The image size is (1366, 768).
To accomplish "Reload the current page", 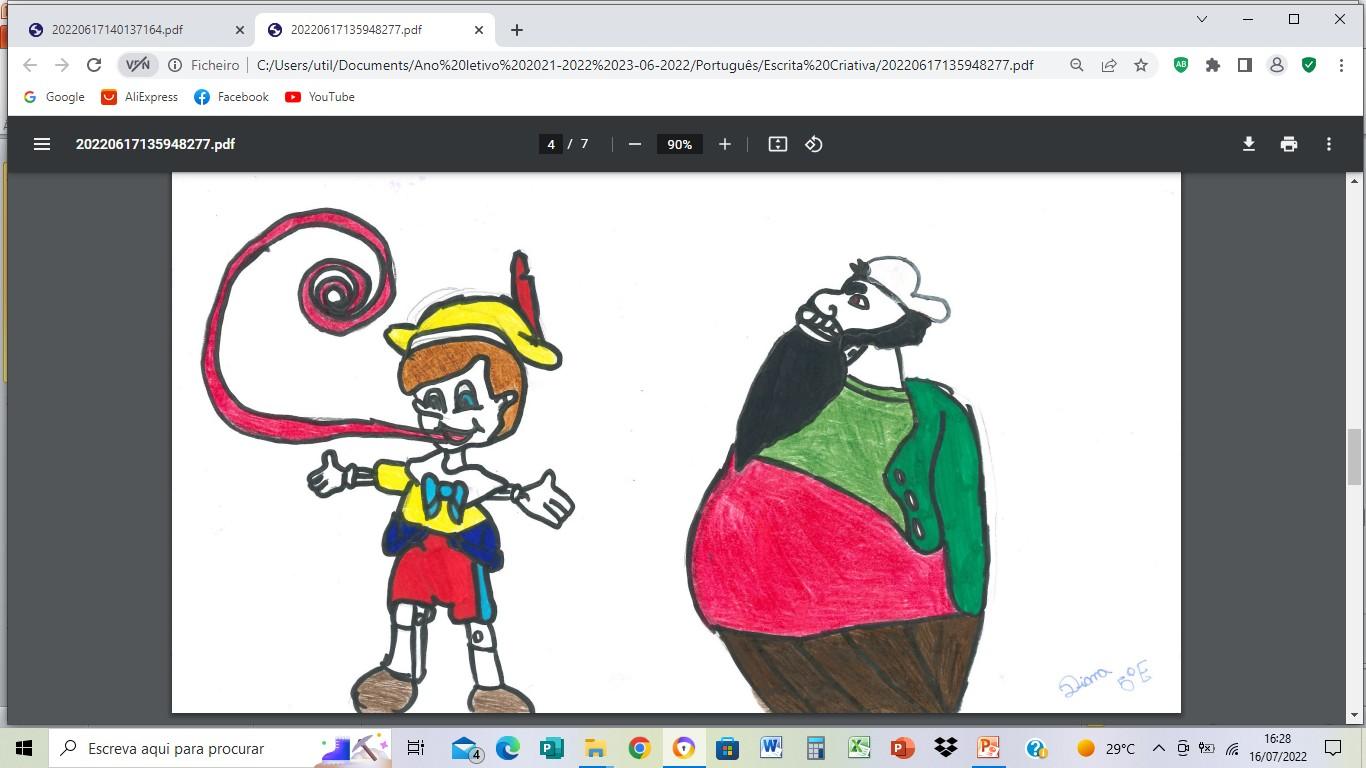I will [94, 65].
